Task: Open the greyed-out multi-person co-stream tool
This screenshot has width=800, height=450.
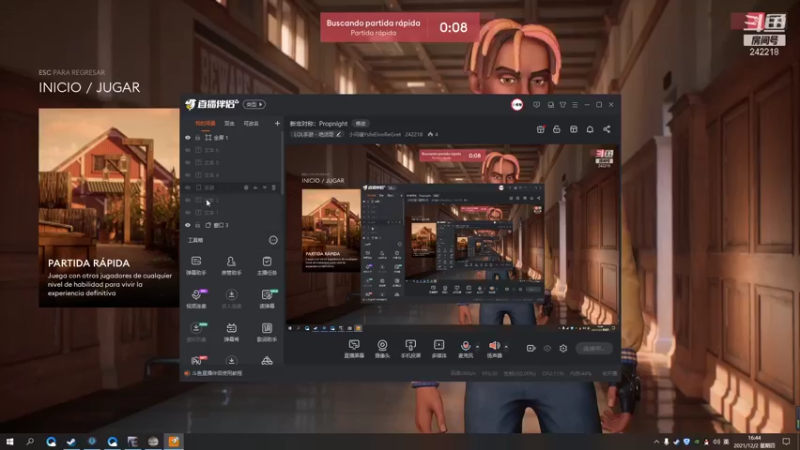Action: tap(231, 299)
